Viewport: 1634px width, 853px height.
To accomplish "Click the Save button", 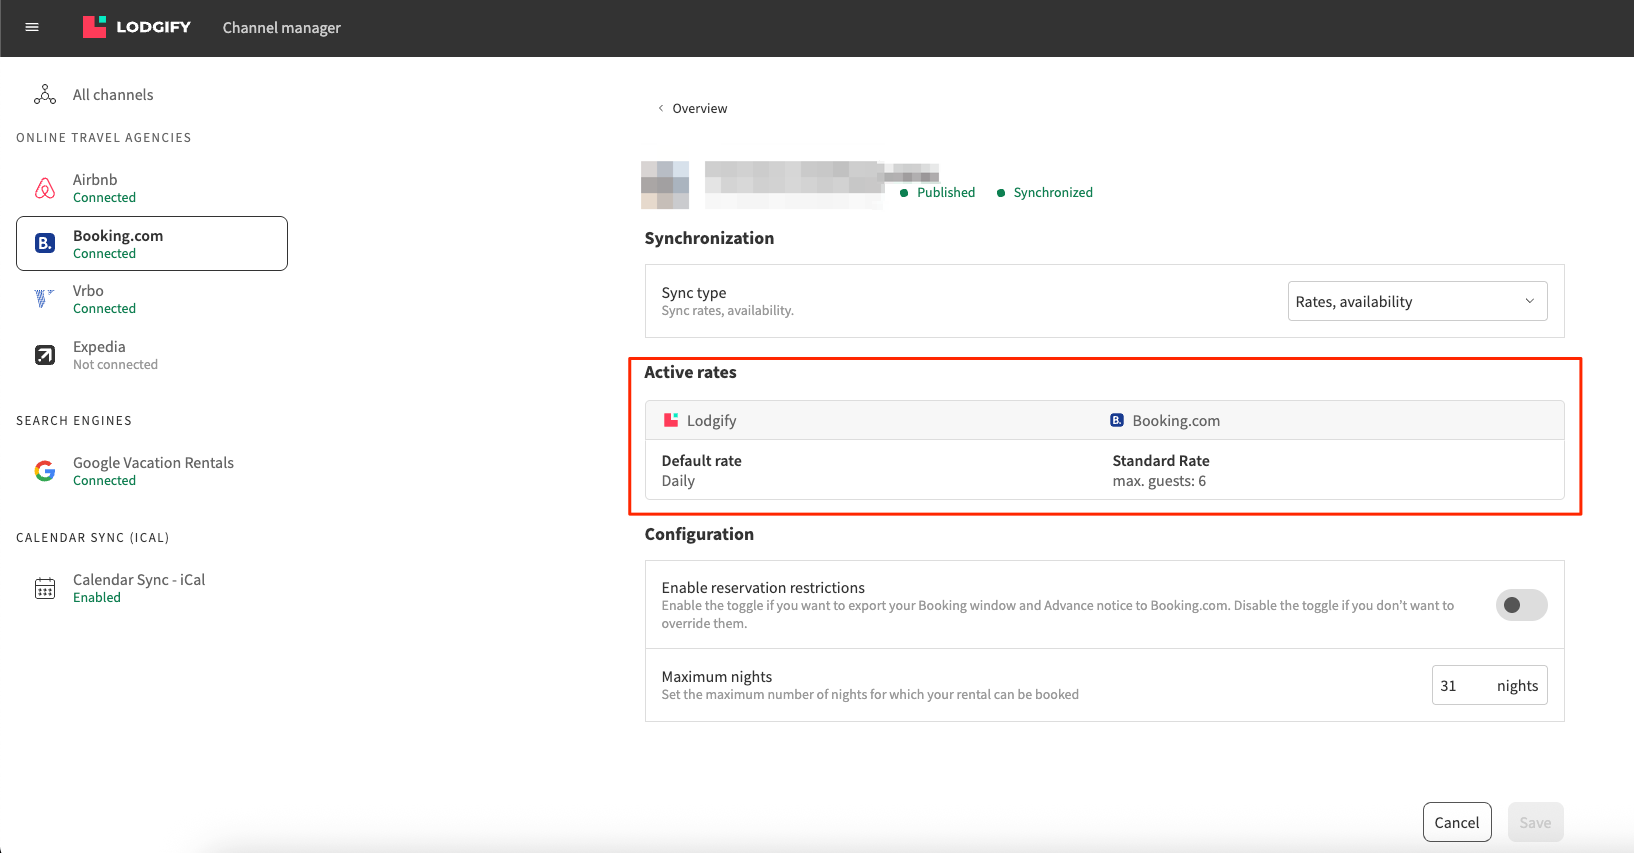I will point(1534,822).
